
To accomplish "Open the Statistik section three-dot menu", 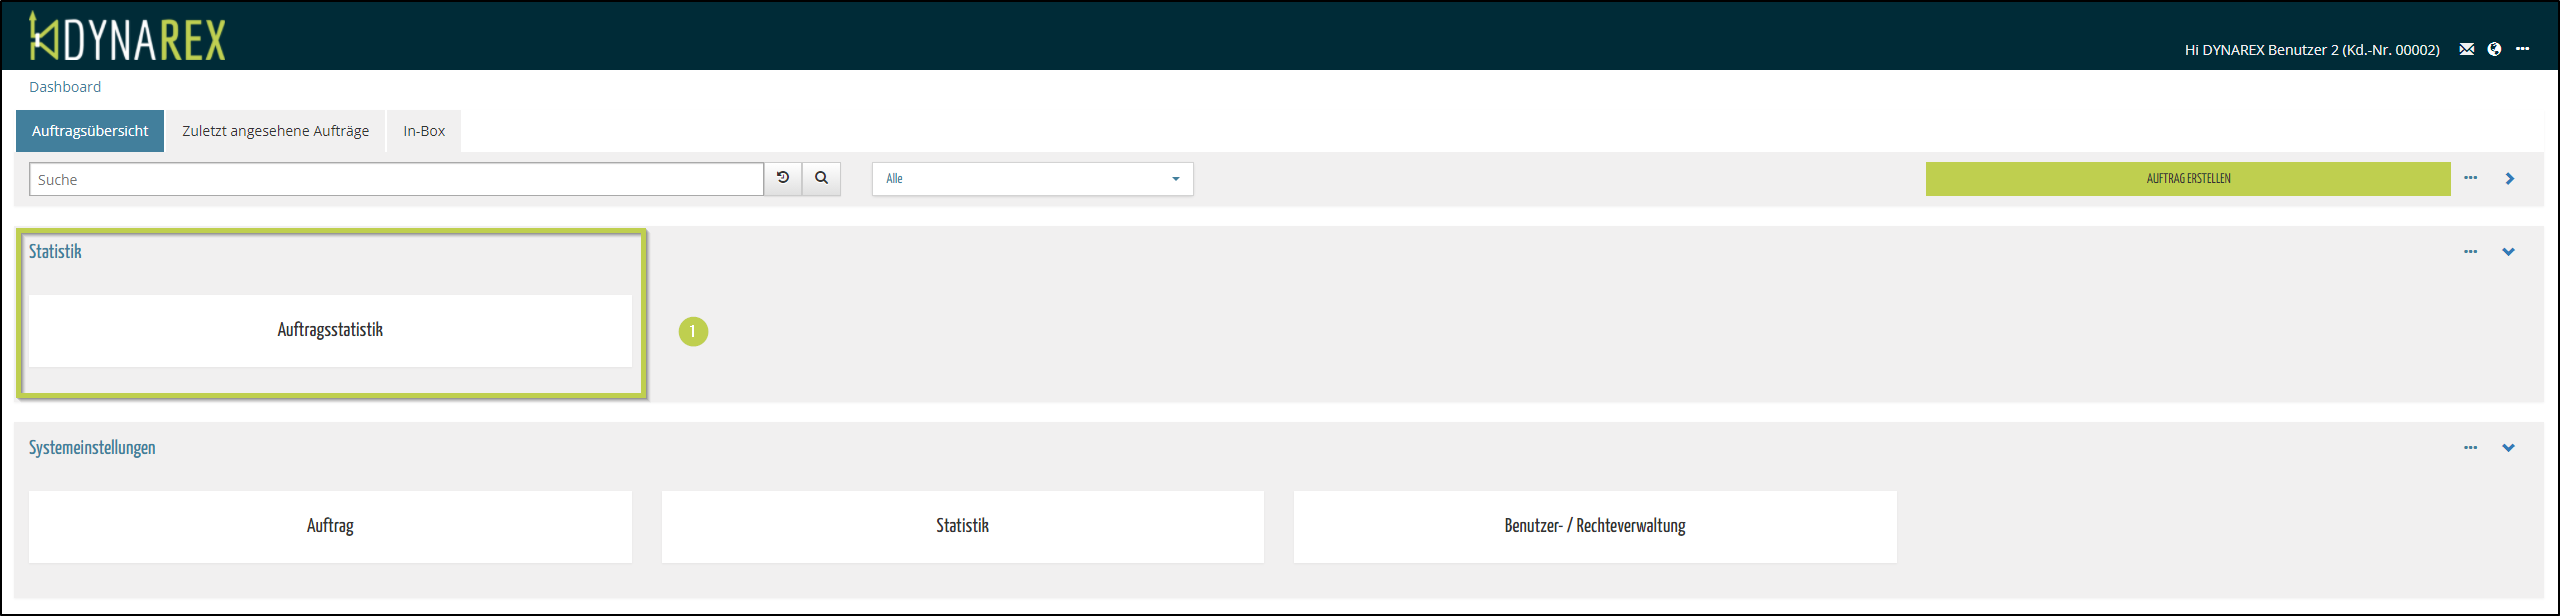I will click(2471, 252).
